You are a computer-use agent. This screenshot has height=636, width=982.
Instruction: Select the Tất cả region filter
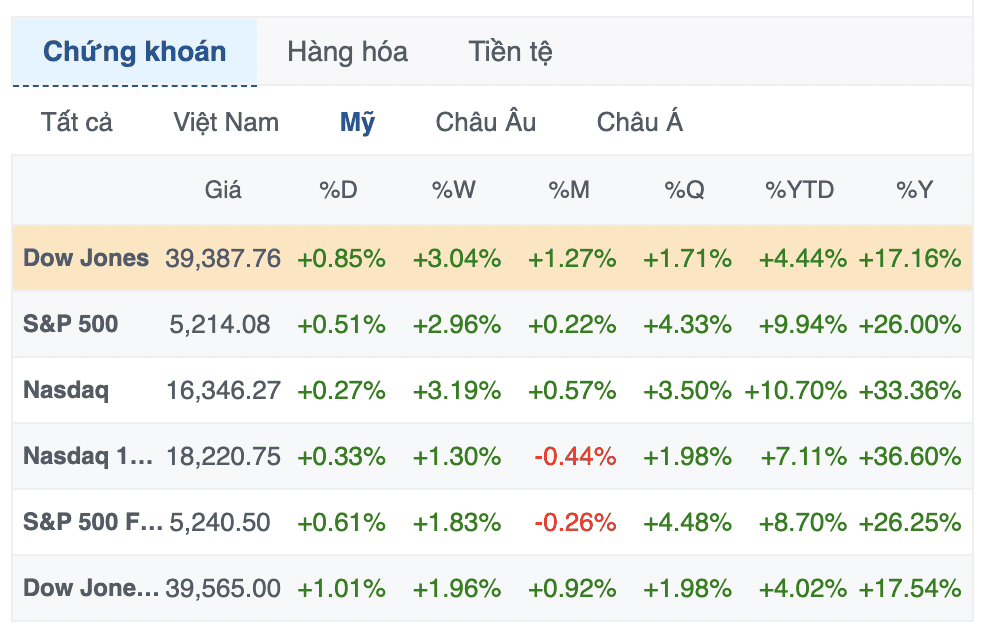77,122
